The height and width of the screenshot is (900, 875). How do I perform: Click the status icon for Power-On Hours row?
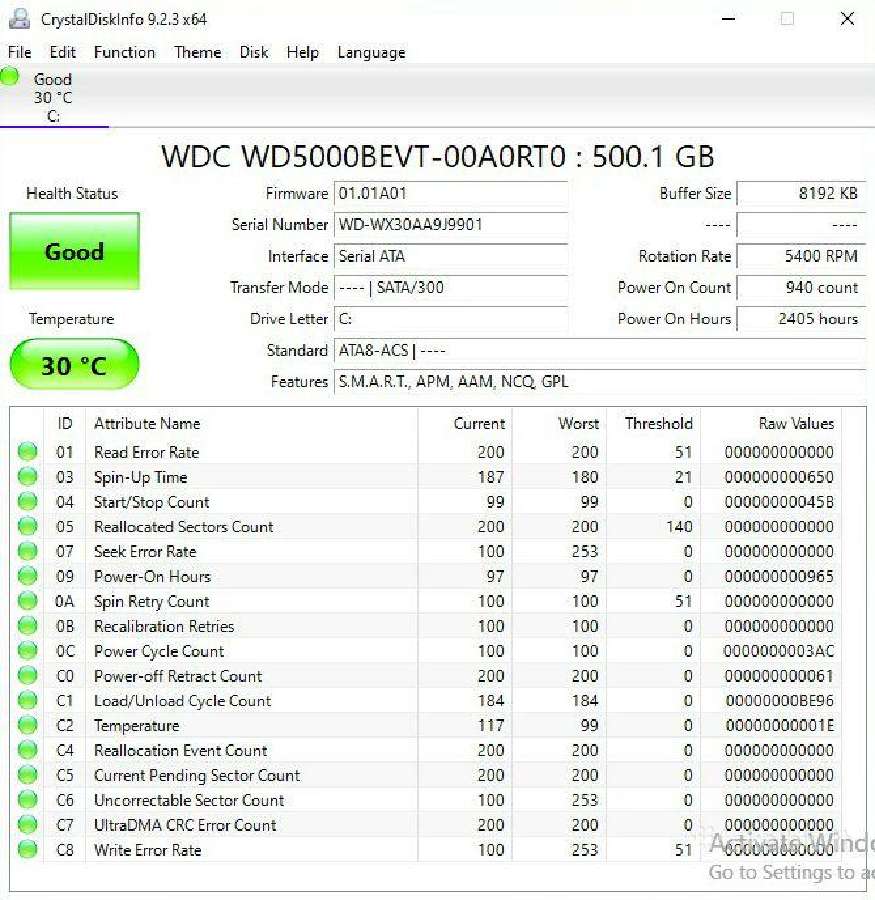pos(28,576)
